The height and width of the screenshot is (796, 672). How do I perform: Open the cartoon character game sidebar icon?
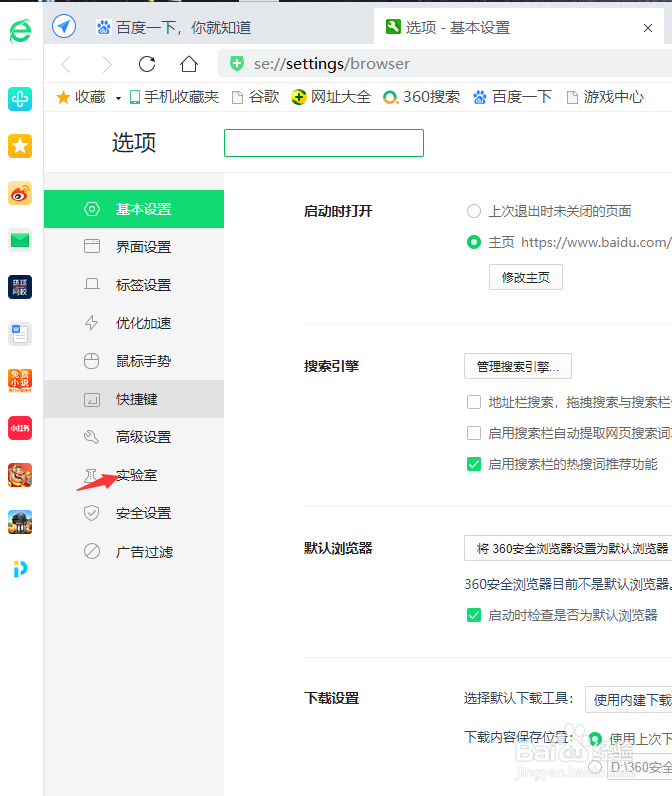[x=20, y=475]
